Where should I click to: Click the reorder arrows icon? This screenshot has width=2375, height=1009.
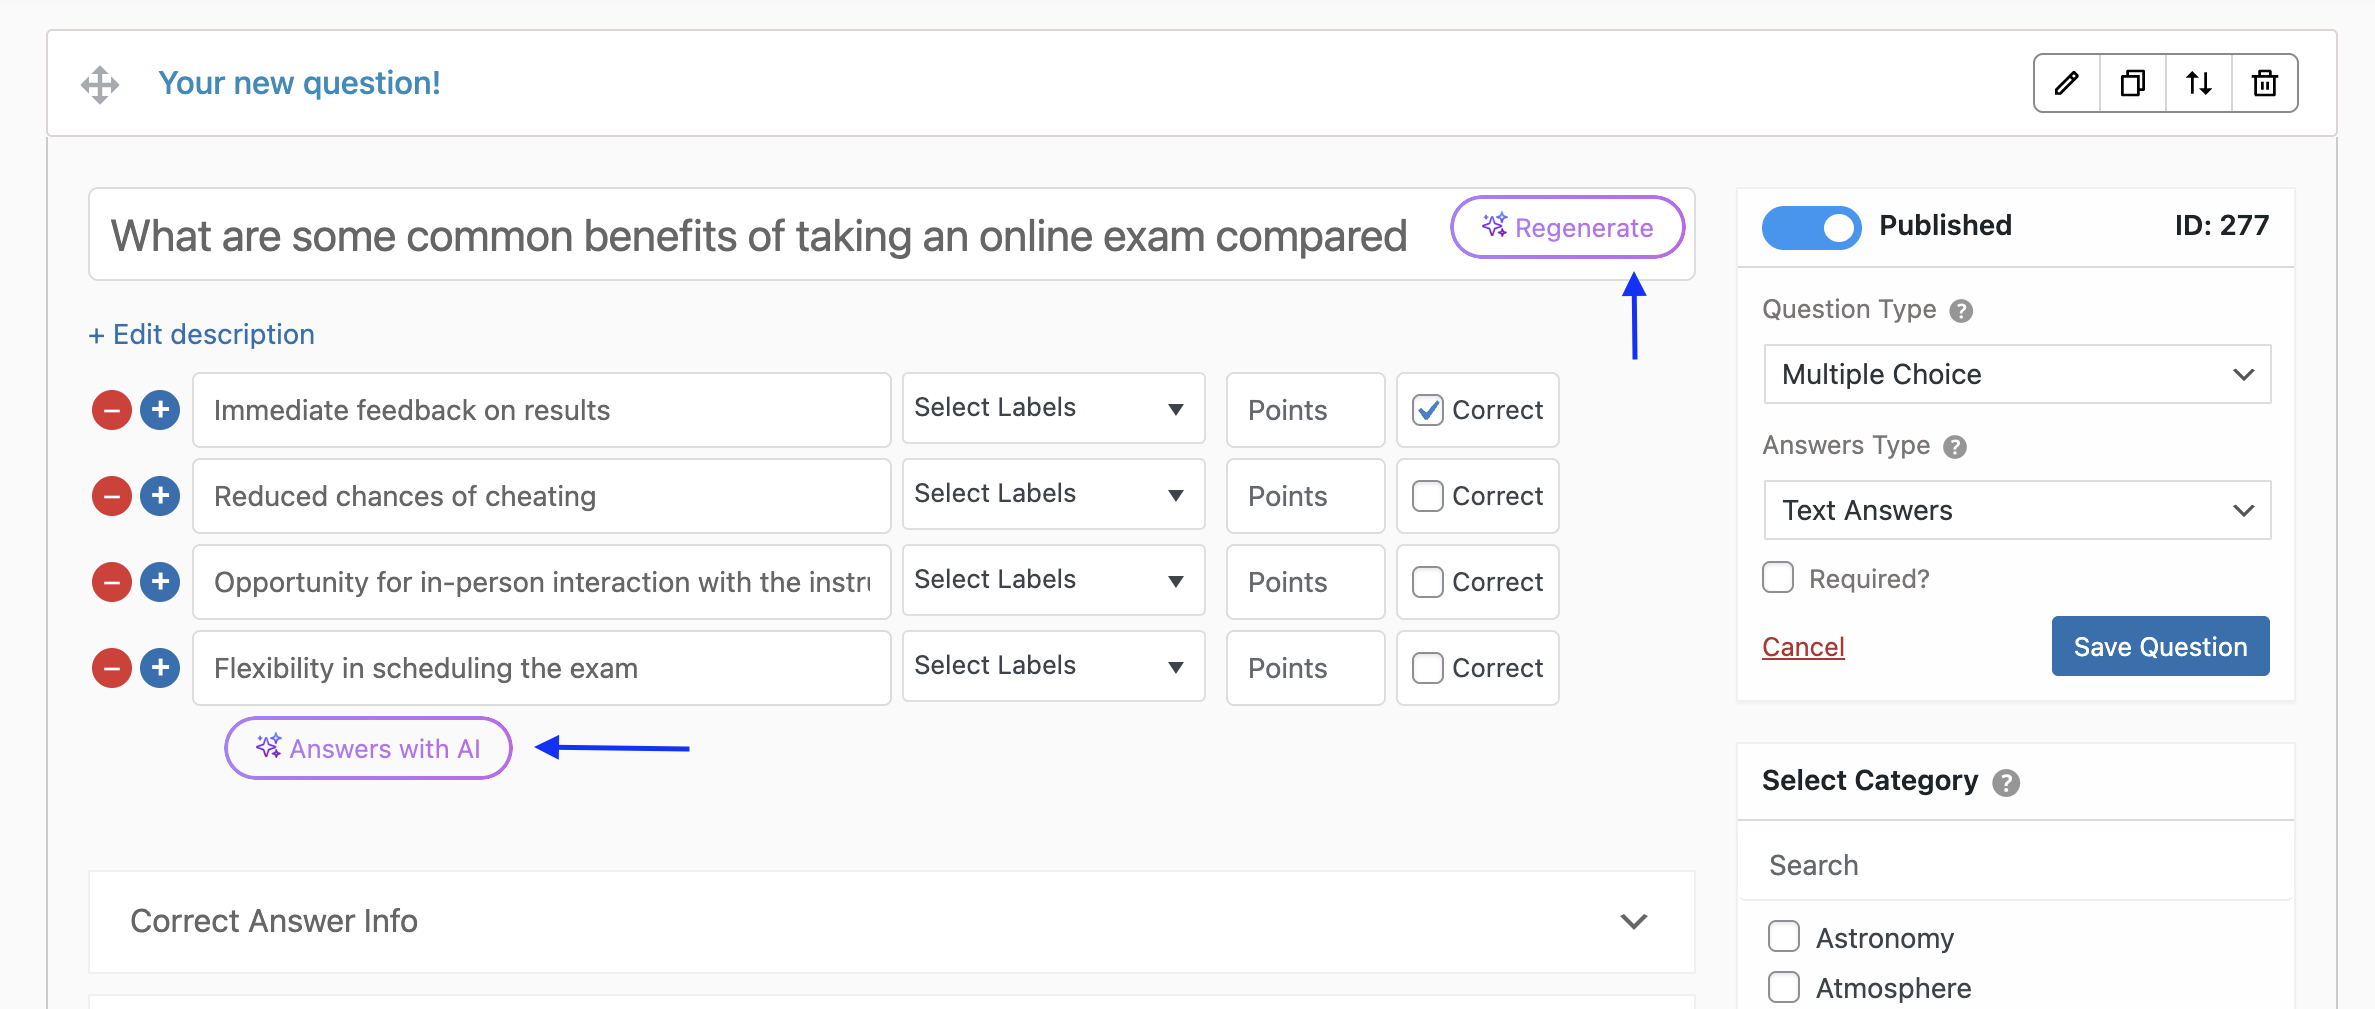tap(2198, 83)
